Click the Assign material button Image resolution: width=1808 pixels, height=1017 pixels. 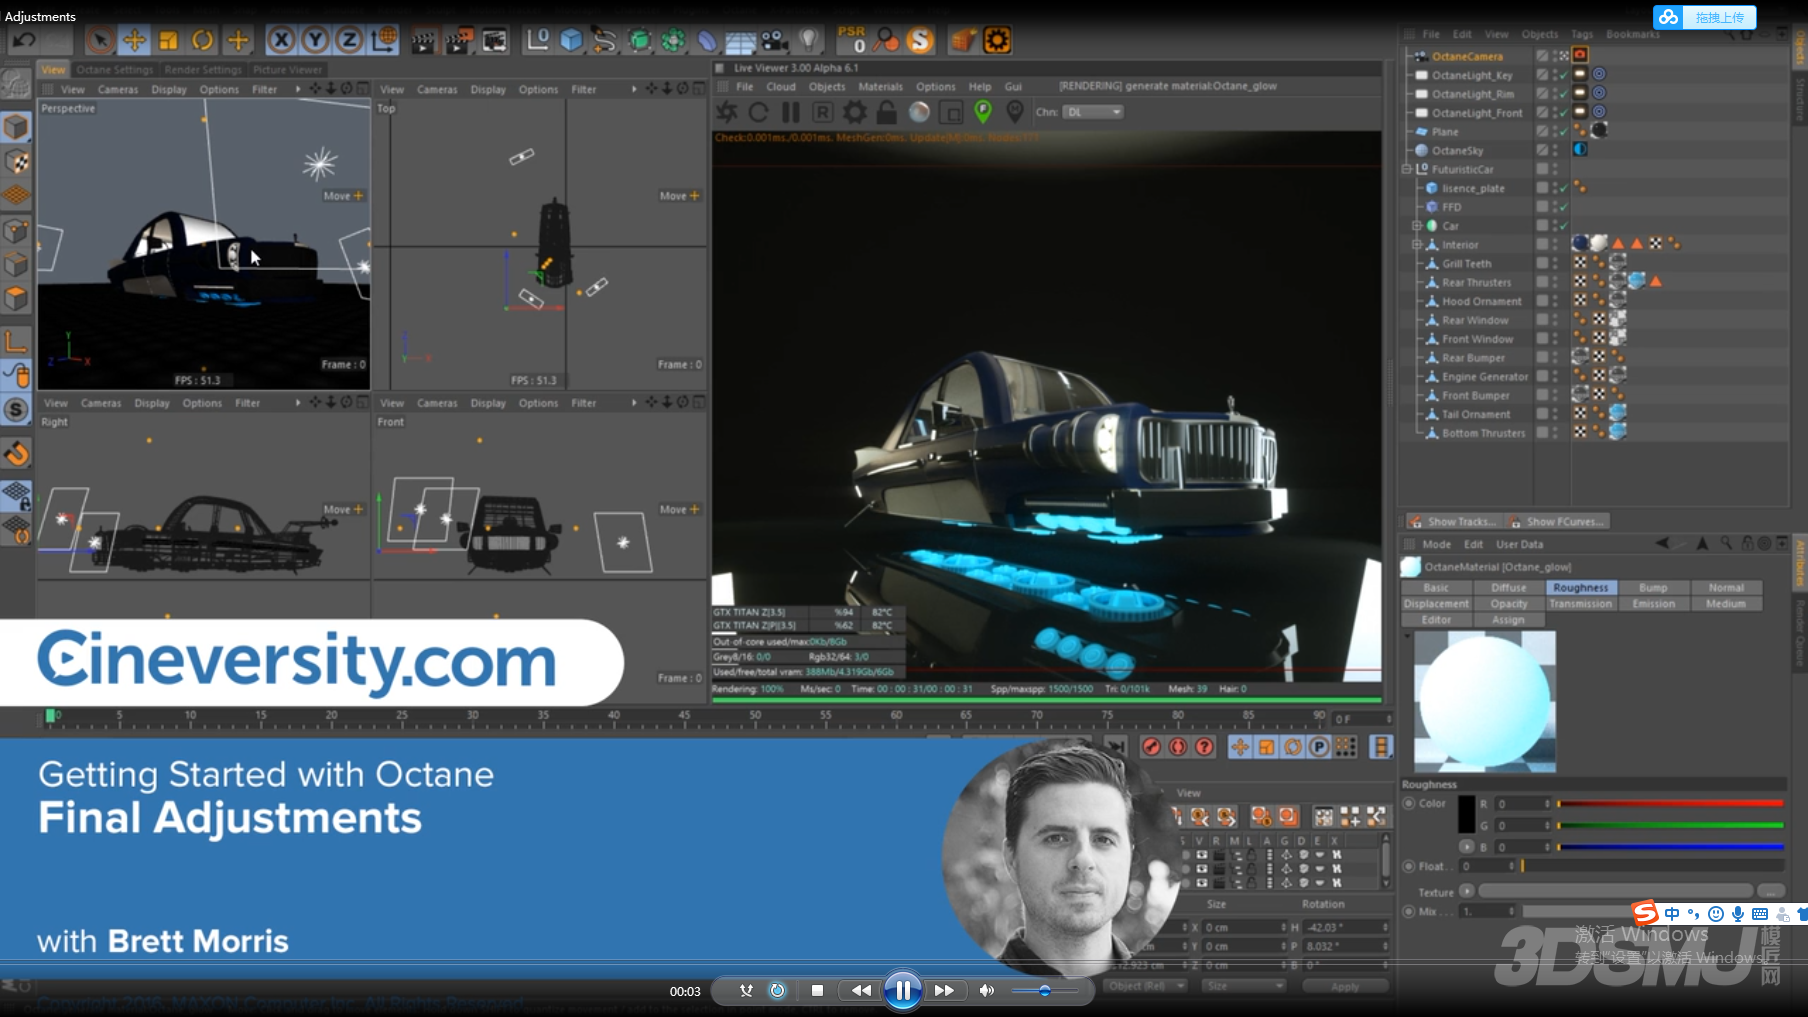[x=1508, y=620]
